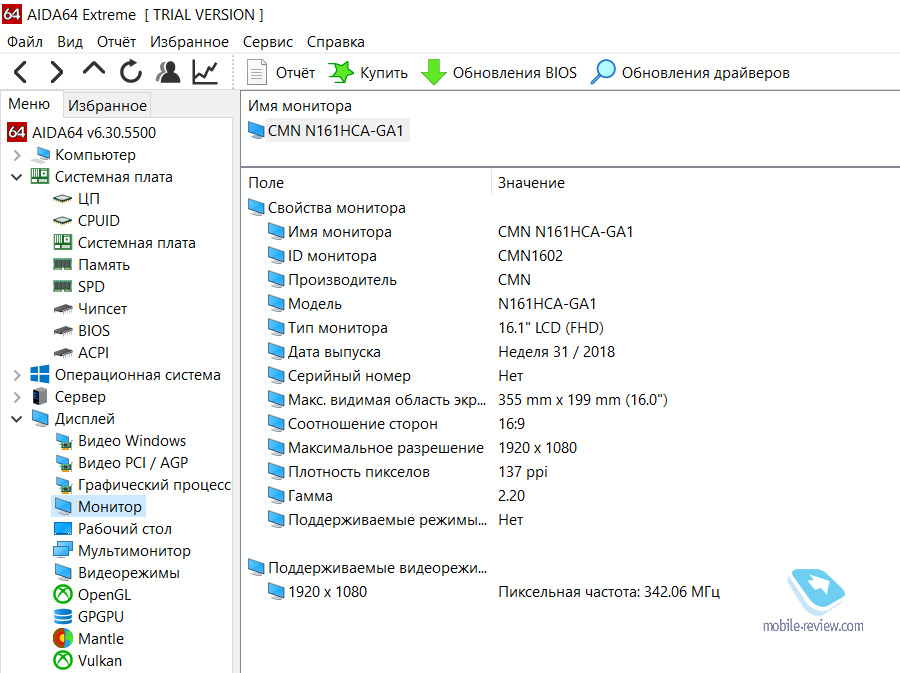Screen dimensions: 900x673
Task: Go back with the left arrow icon
Action: tap(21, 72)
